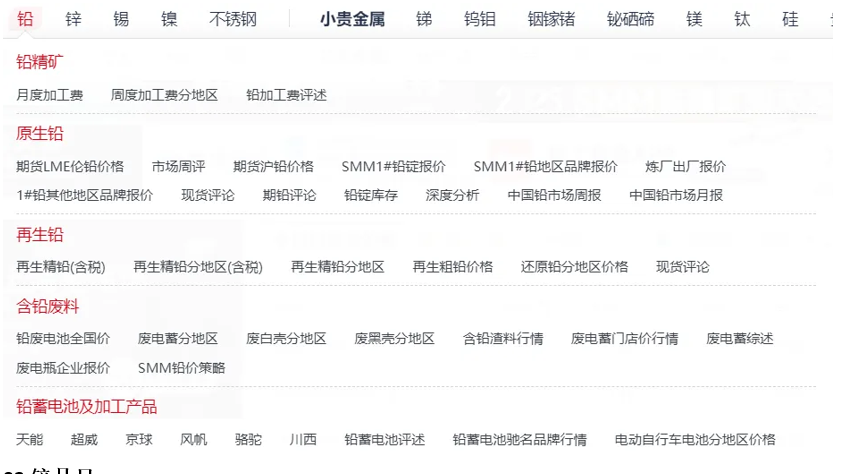Switch to the 锌 tab

coord(73,19)
